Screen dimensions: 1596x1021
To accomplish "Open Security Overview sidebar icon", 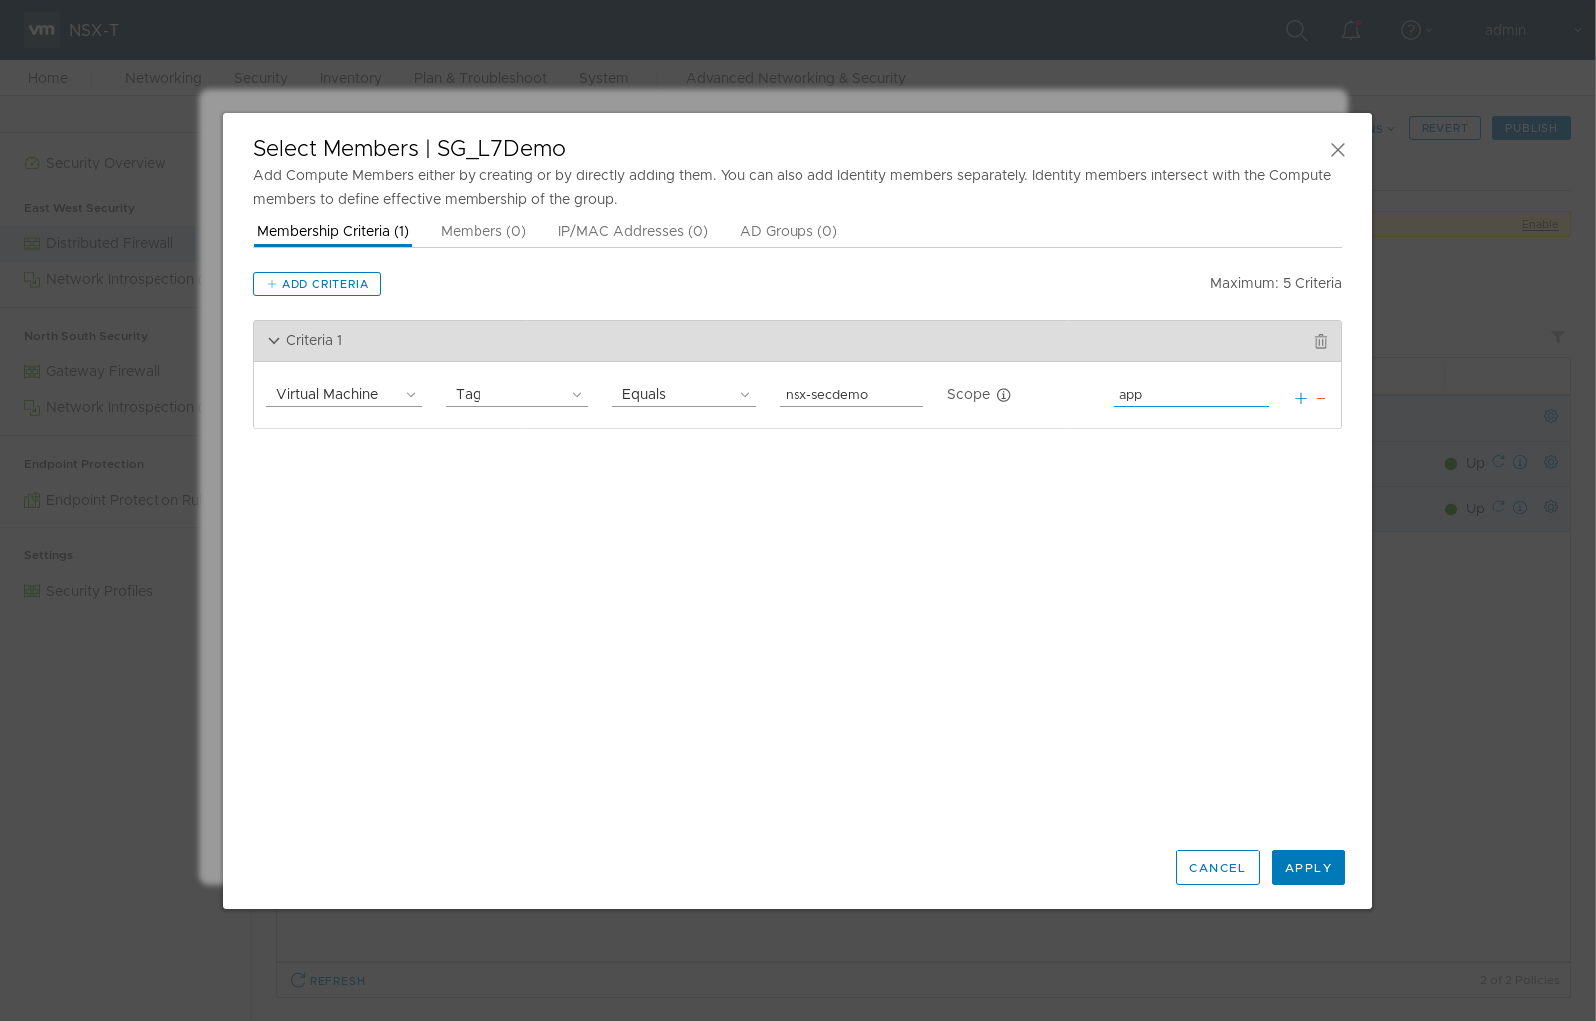I will point(32,163).
